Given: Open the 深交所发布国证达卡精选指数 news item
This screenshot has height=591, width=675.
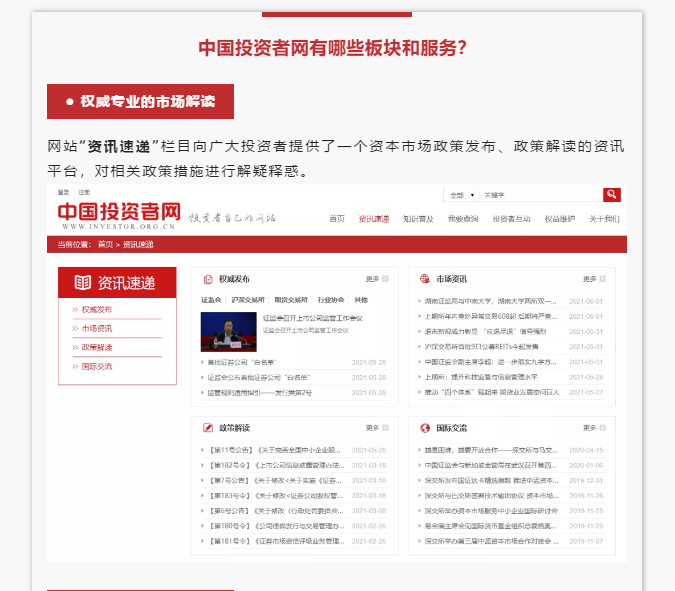Looking at the screenshot, I should (x=492, y=480).
